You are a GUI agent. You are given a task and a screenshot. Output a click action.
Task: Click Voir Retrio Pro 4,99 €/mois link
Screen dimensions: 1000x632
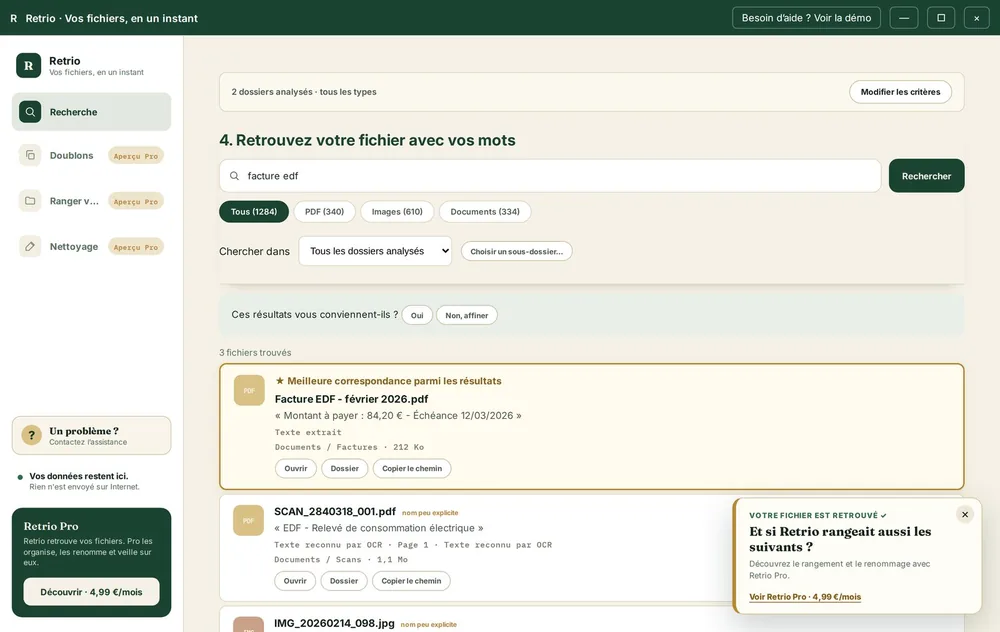(x=805, y=597)
